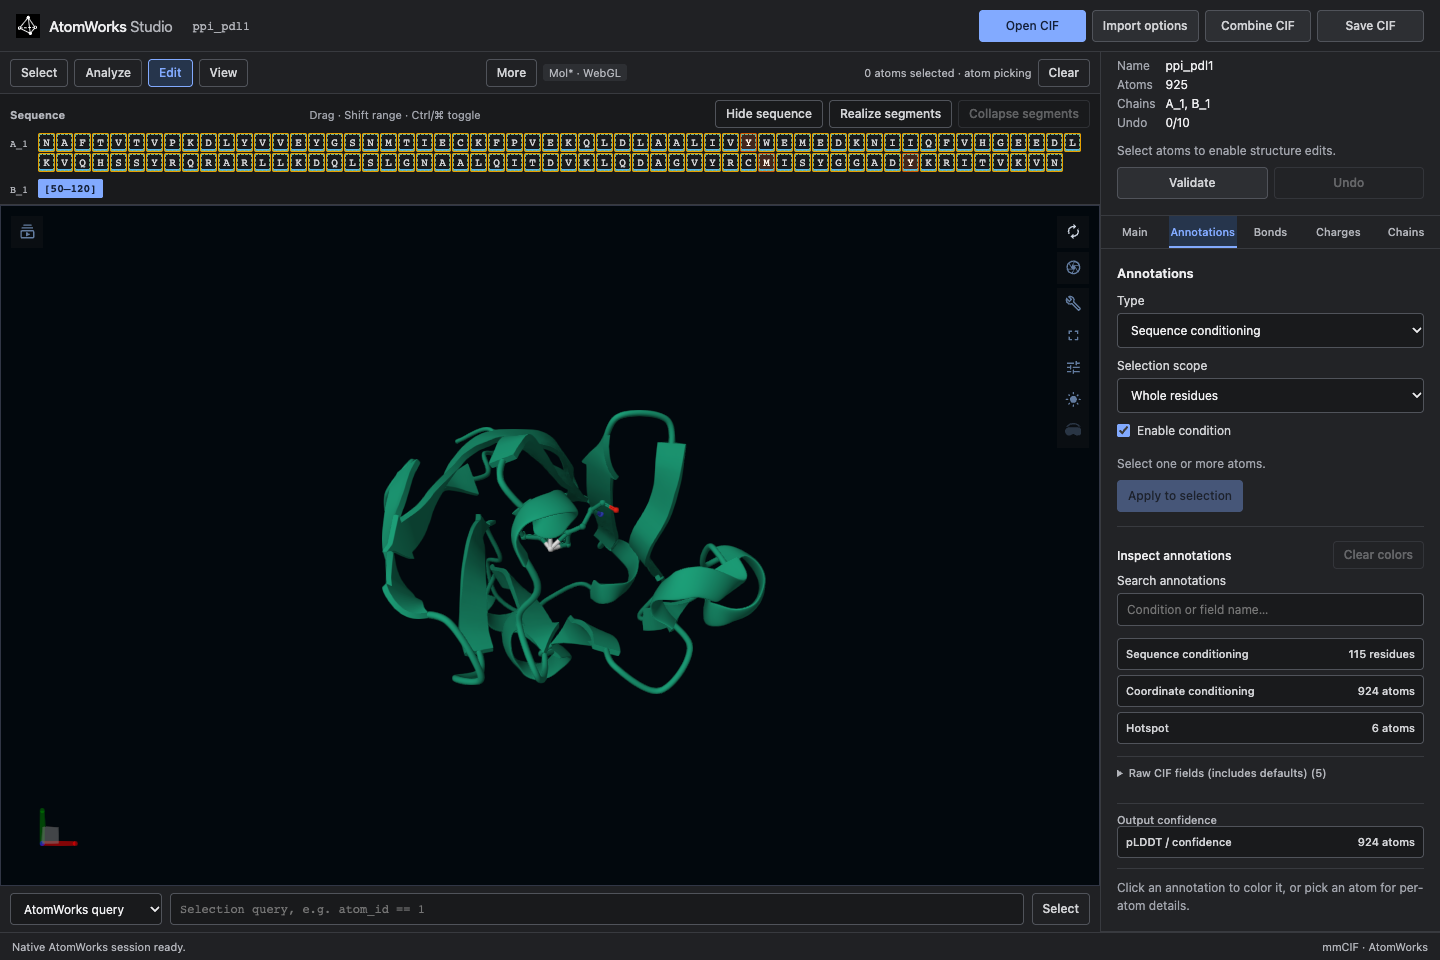Switch to View mode

[x=223, y=73]
